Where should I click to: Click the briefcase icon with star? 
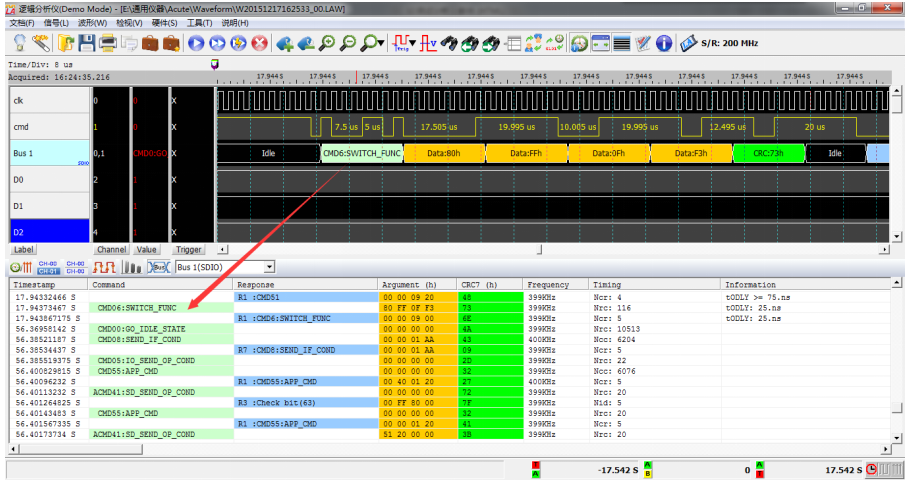point(171,43)
